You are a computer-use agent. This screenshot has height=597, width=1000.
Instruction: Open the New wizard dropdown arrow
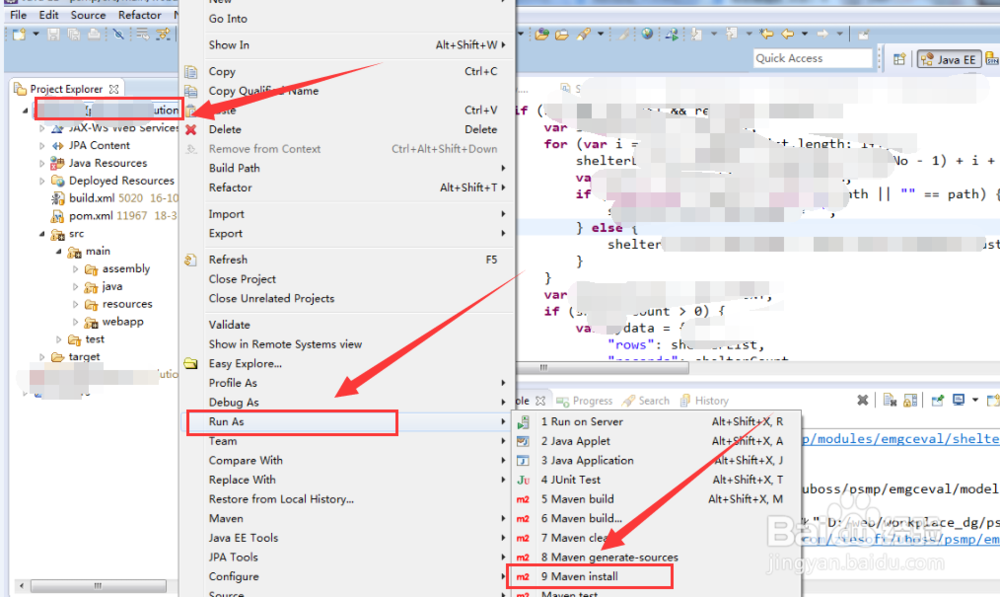(36, 34)
